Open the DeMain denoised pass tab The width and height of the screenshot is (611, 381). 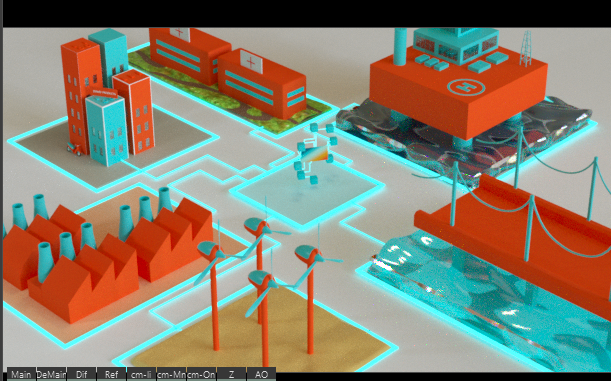(51, 374)
